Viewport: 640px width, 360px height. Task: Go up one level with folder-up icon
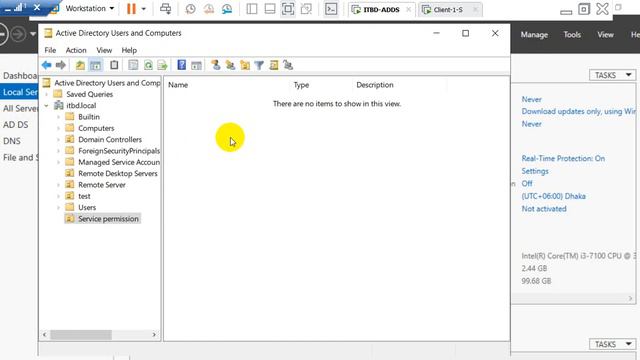(x=80, y=65)
